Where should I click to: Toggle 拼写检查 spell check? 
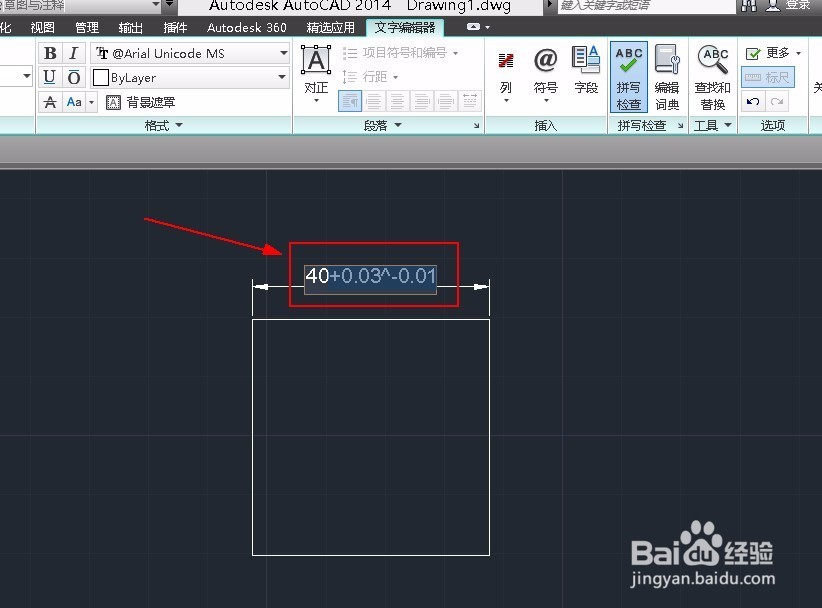click(x=629, y=77)
